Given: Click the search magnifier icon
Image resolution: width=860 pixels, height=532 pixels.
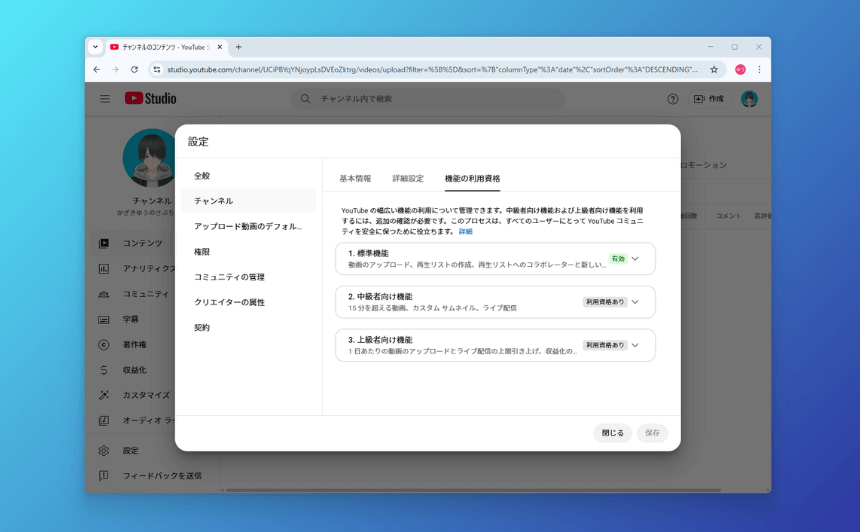Looking at the screenshot, I should click(x=305, y=99).
